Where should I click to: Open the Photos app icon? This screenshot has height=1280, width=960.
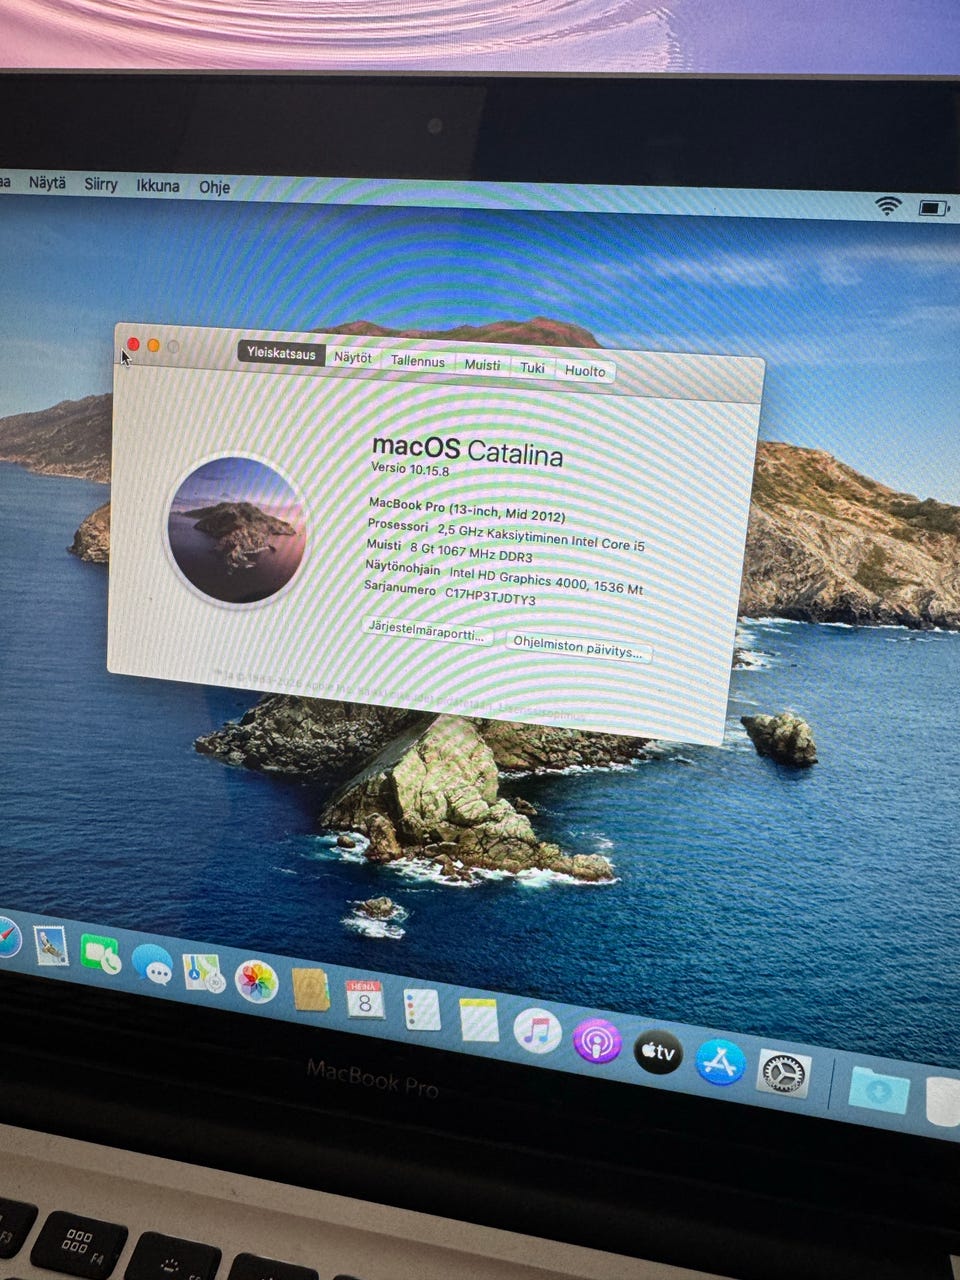coord(256,982)
